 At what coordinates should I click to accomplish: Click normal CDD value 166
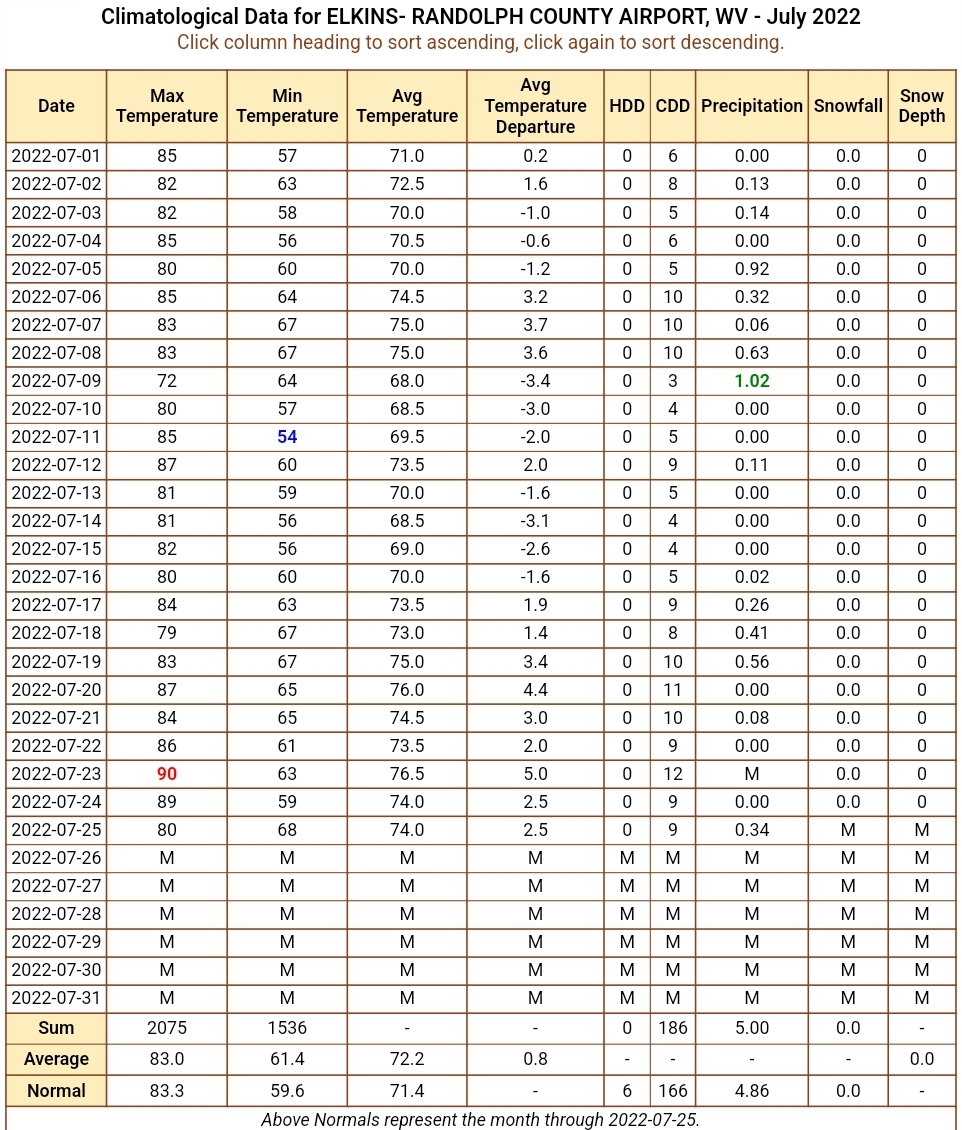point(672,1091)
